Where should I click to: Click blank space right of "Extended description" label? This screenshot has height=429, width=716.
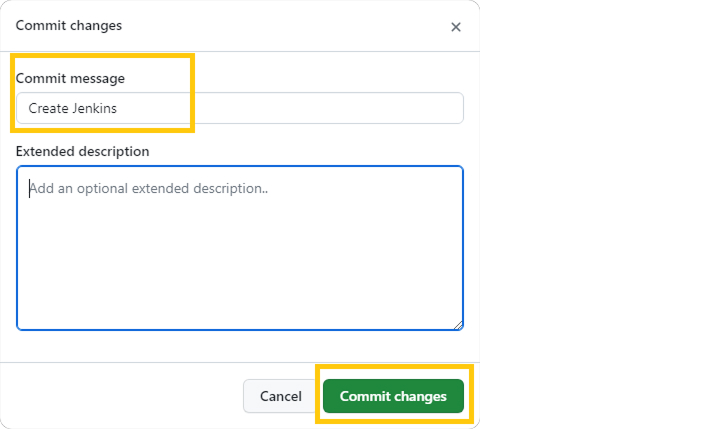pyautogui.click(x=300, y=151)
